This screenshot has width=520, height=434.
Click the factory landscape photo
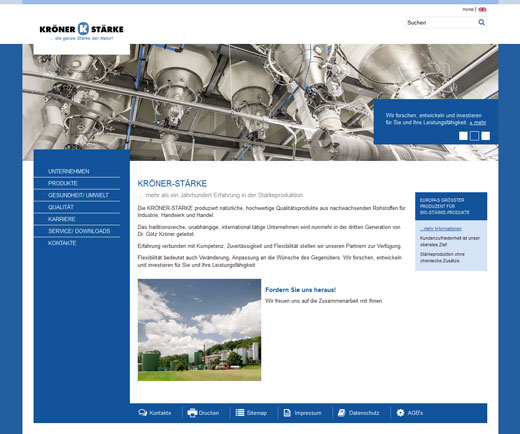coord(199,330)
